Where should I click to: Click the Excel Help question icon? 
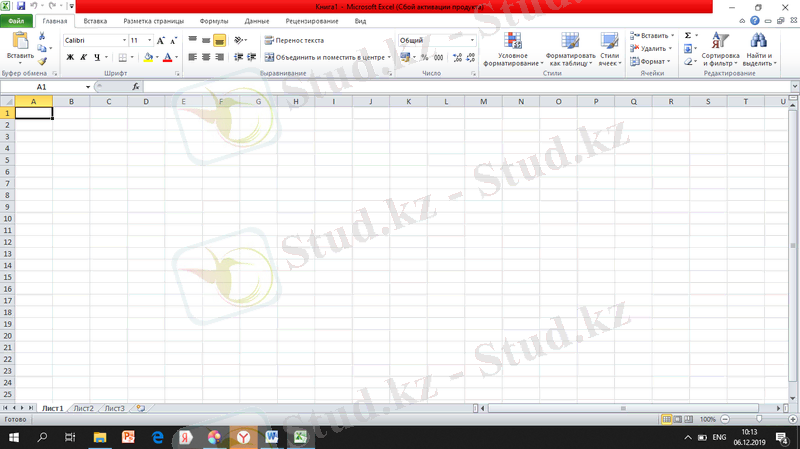pyautogui.click(x=755, y=20)
